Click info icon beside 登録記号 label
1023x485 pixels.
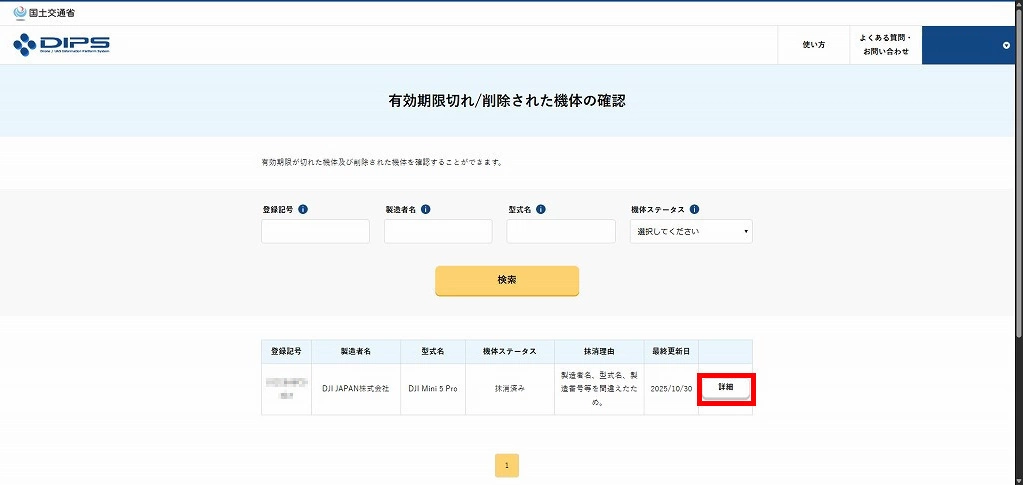(x=303, y=210)
